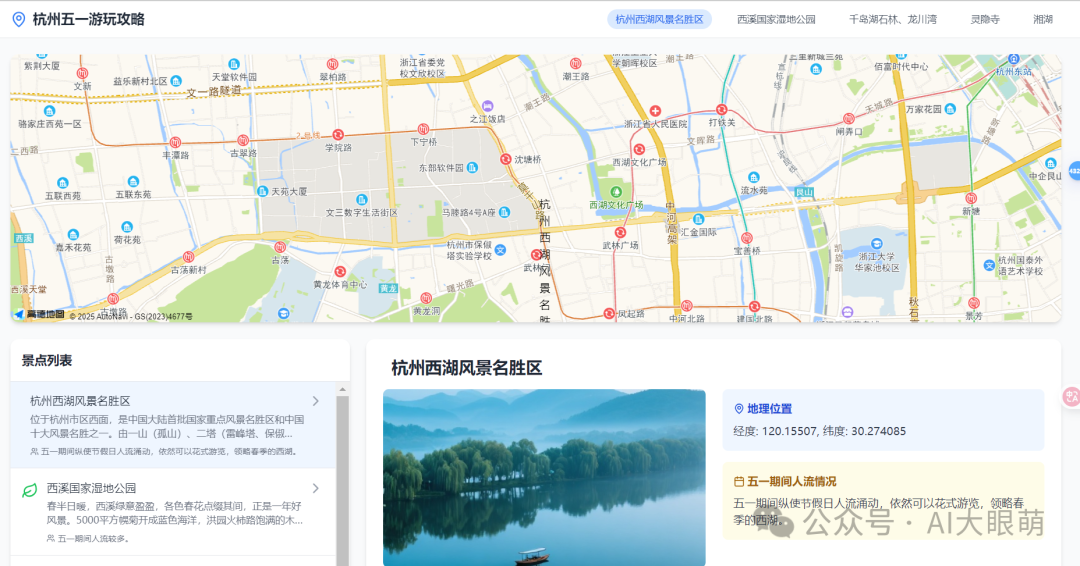
Task: Click the 学院路 metro transfer icon
Action: click(338, 134)
